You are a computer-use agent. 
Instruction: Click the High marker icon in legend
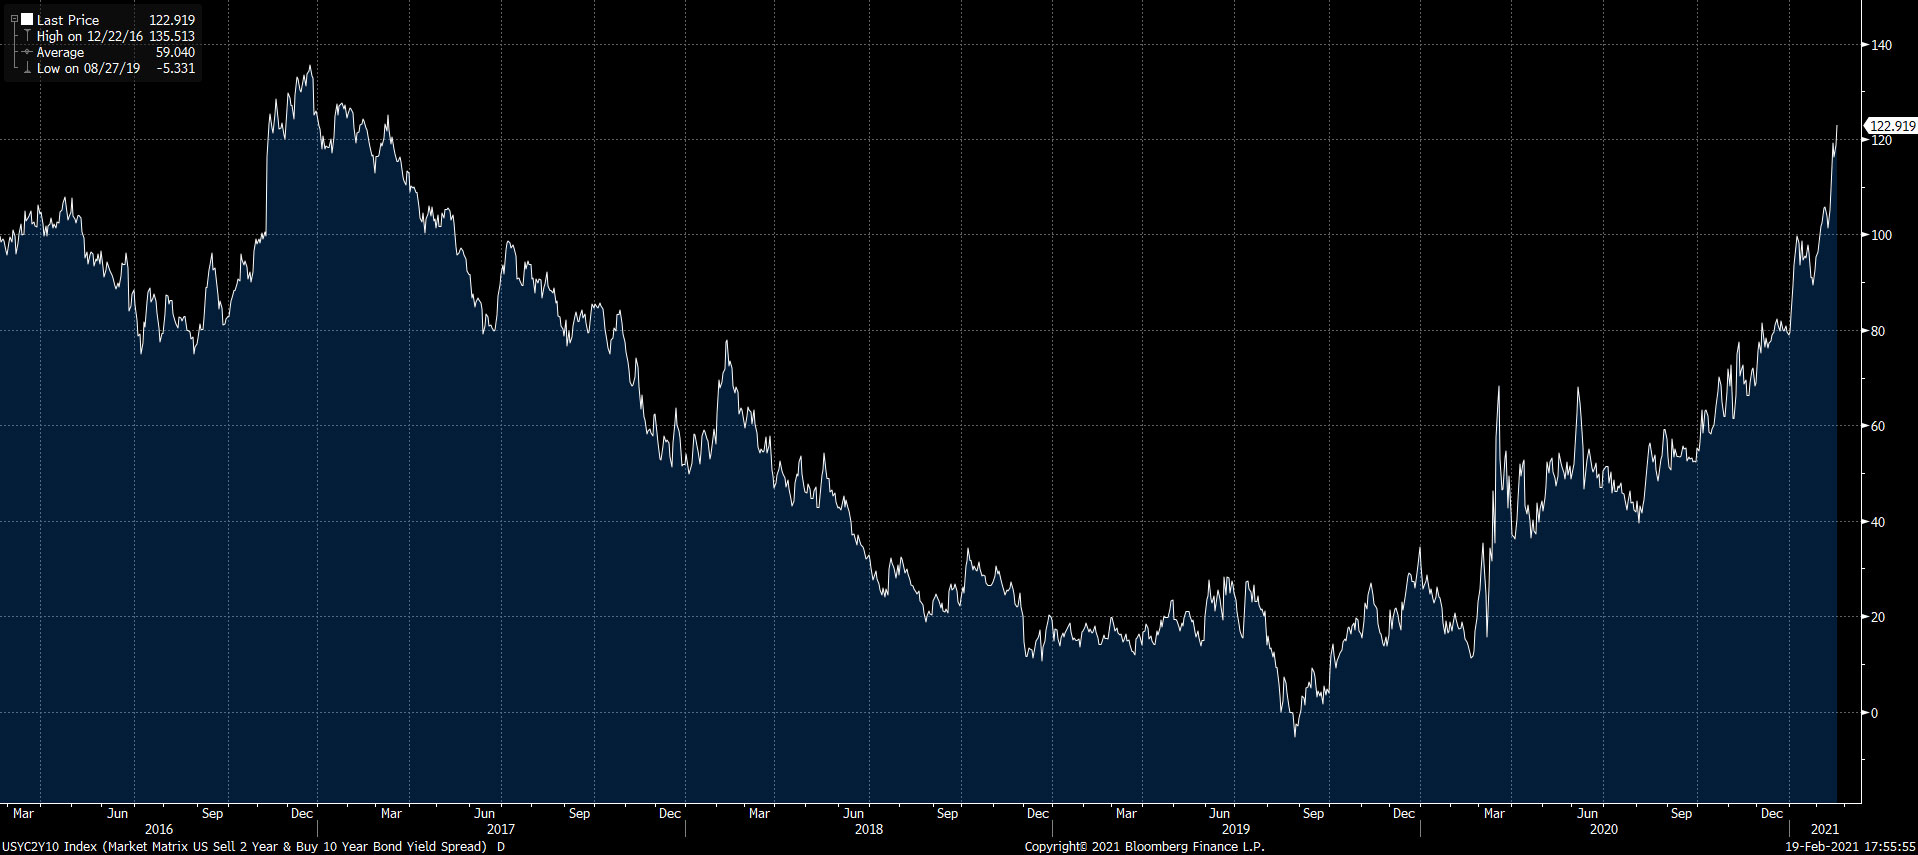coord(27,36)
